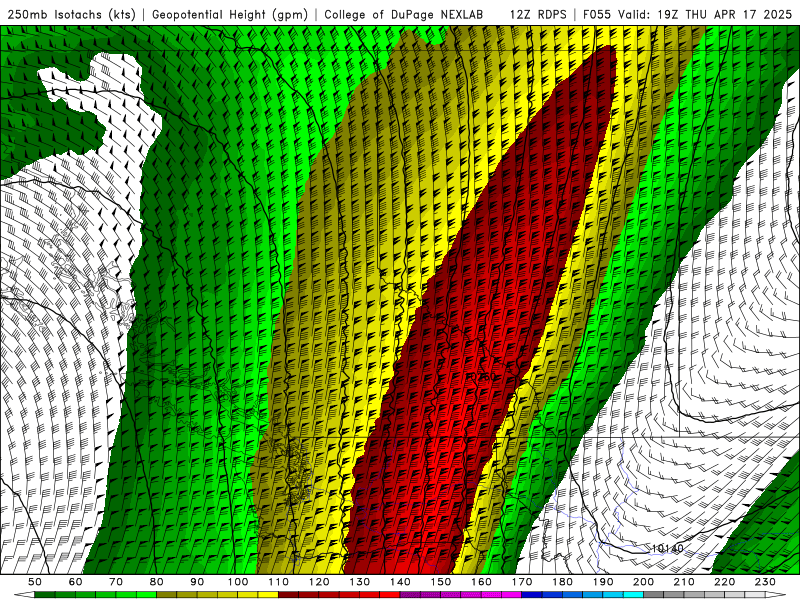800x600 pixels.
Task: Click the darkest green swatch starting at 50
Action: pos(45,594)
